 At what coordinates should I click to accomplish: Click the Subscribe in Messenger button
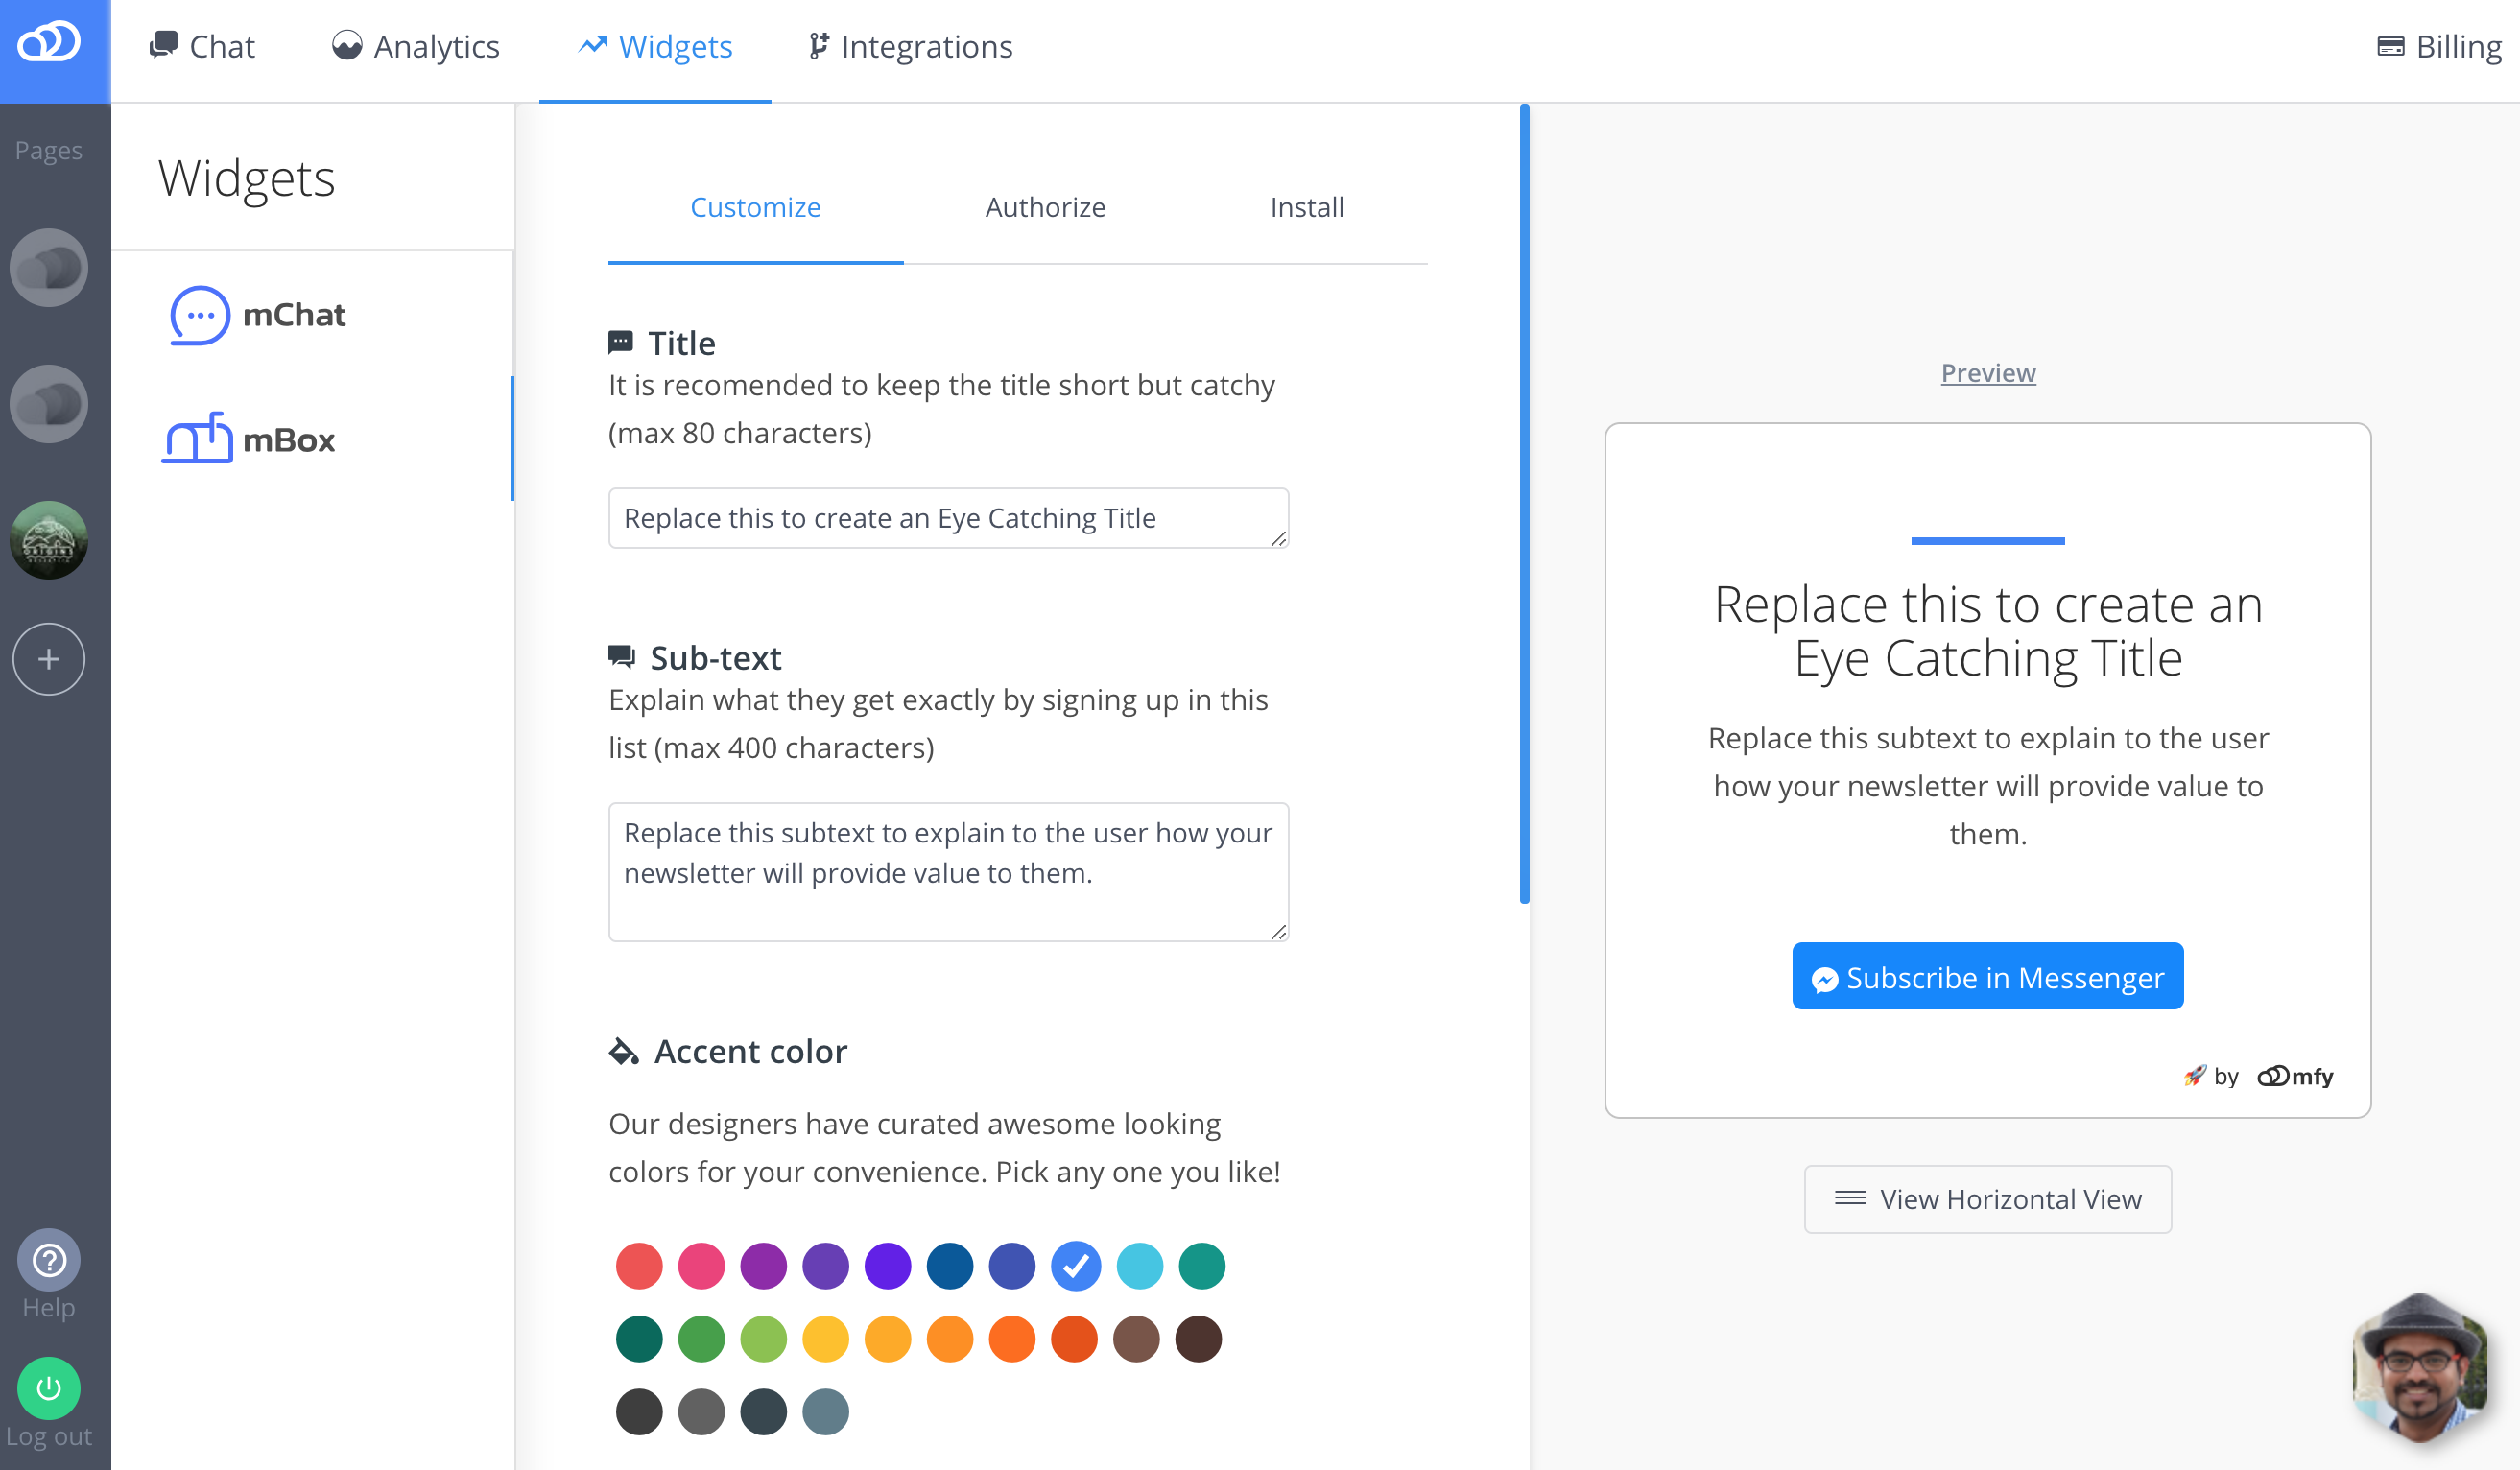click(x=1988, y=976)
